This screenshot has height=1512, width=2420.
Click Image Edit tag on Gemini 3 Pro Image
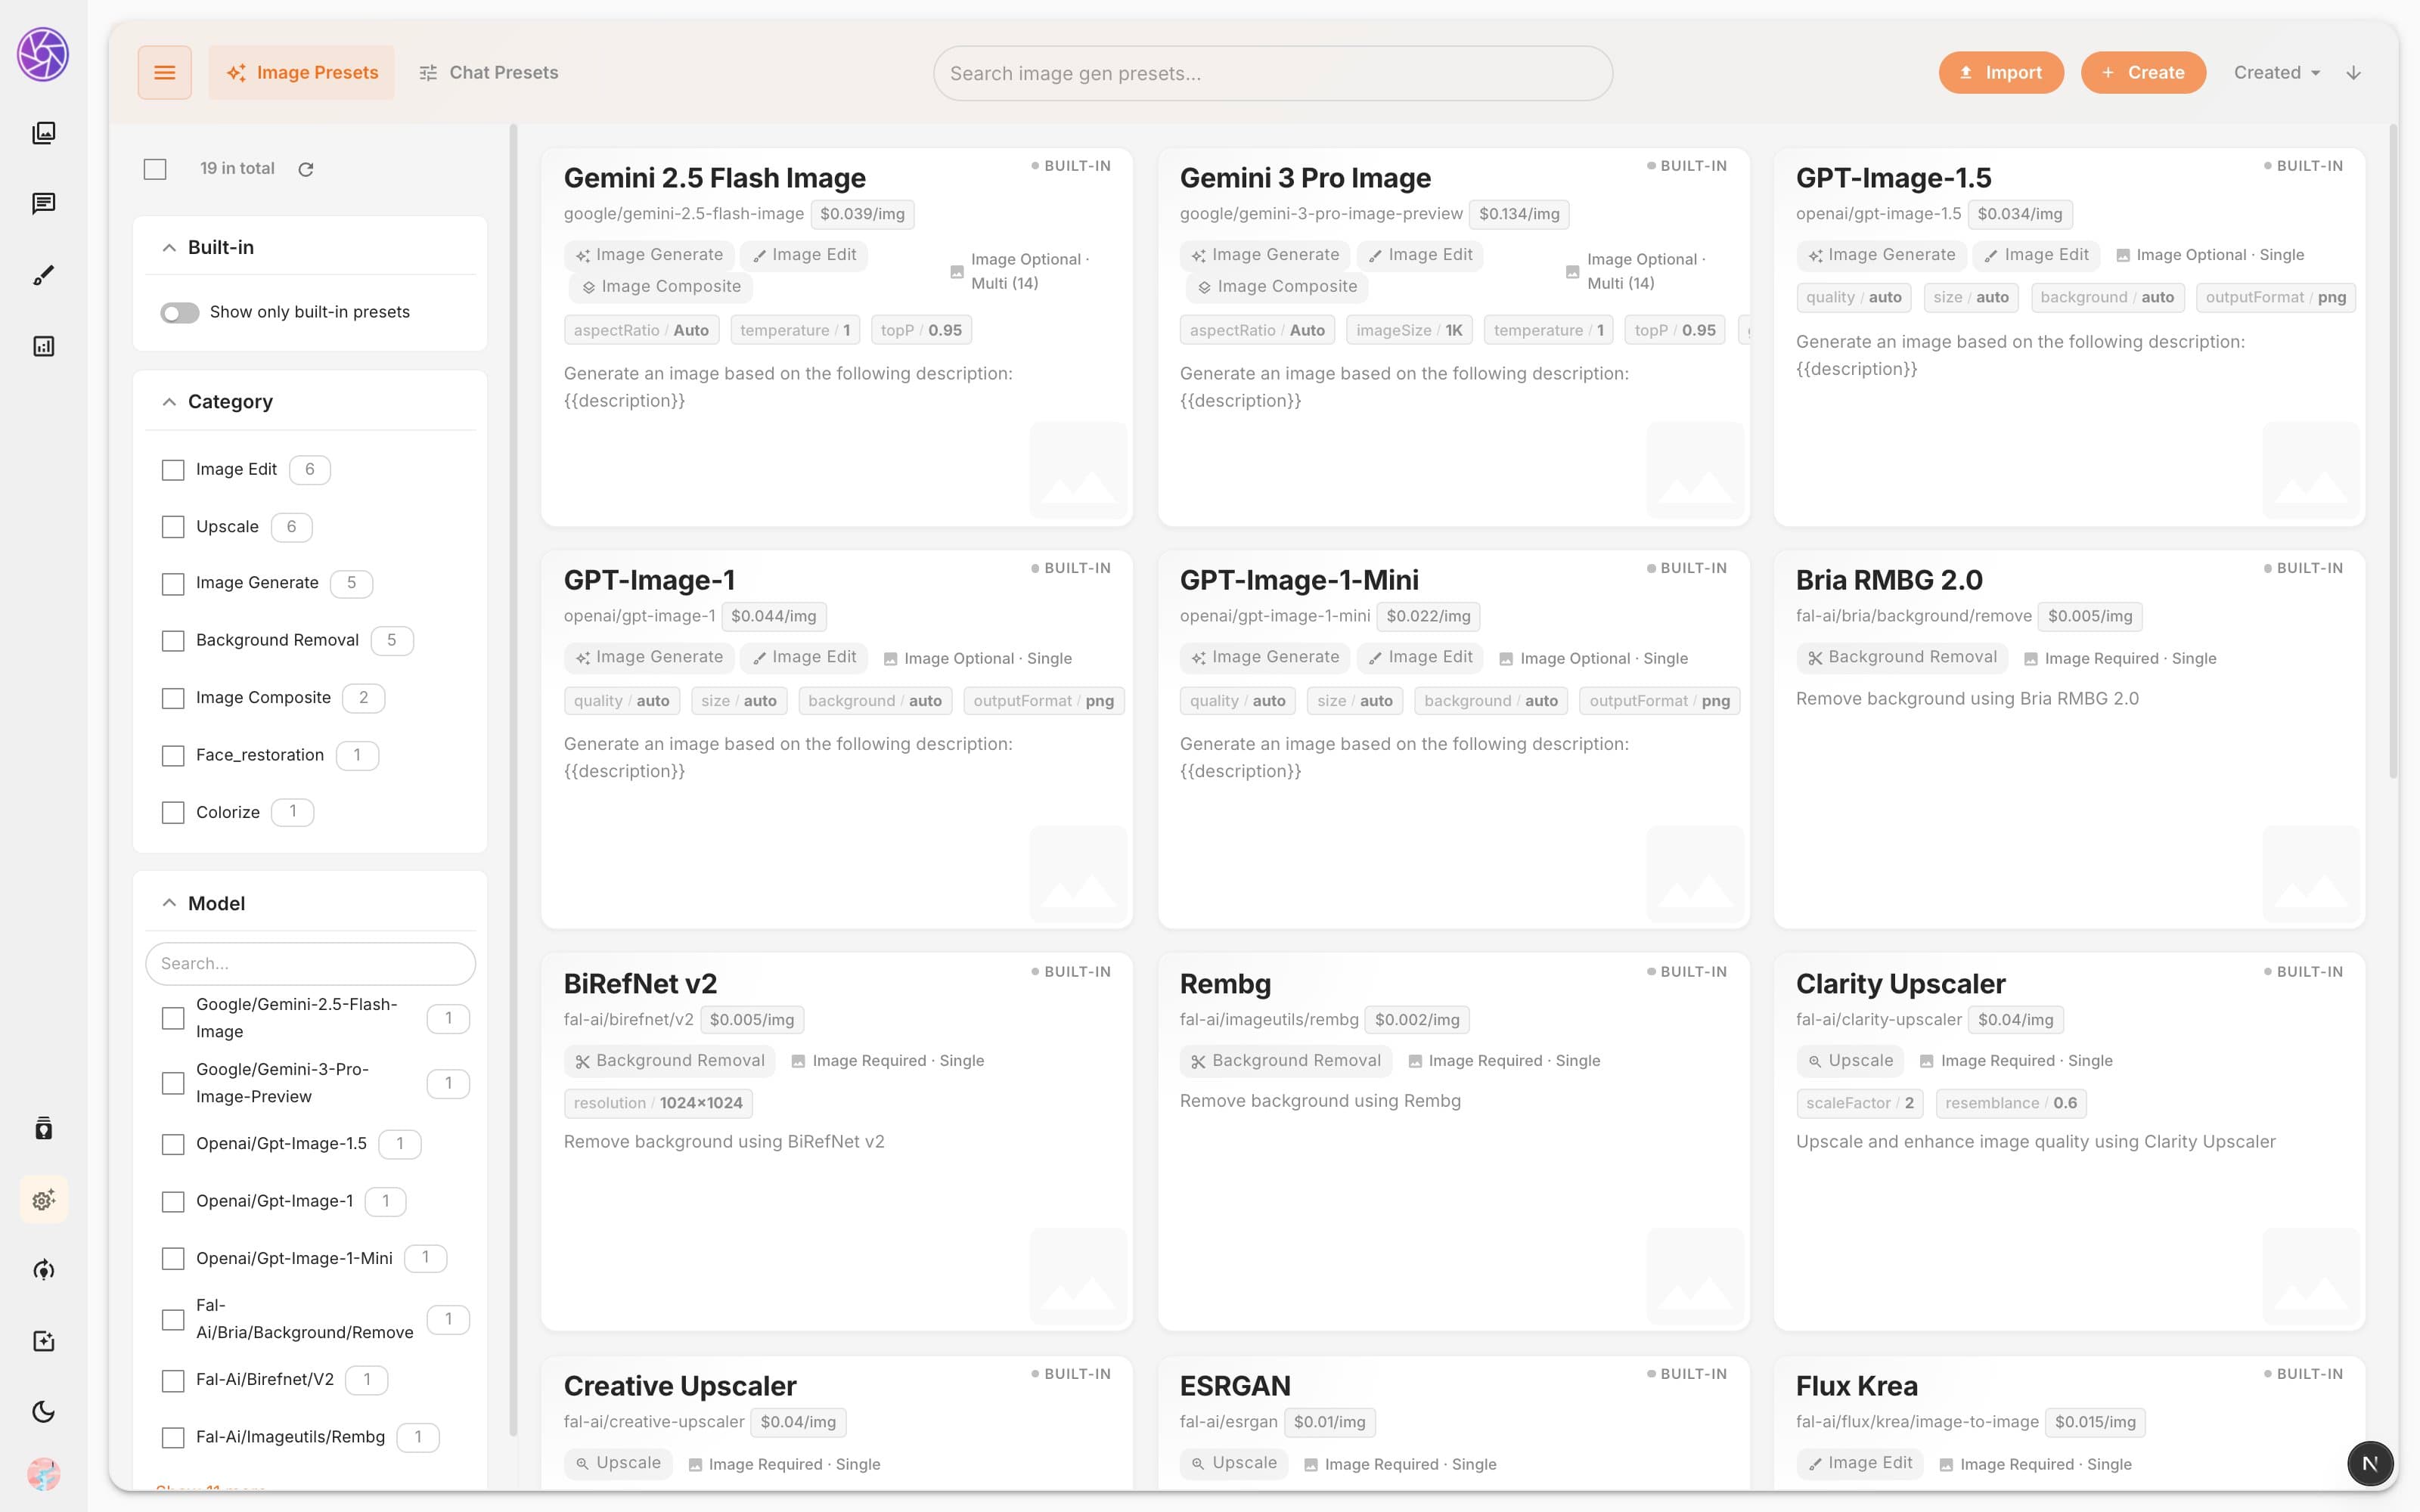[x=1420, y=255]
